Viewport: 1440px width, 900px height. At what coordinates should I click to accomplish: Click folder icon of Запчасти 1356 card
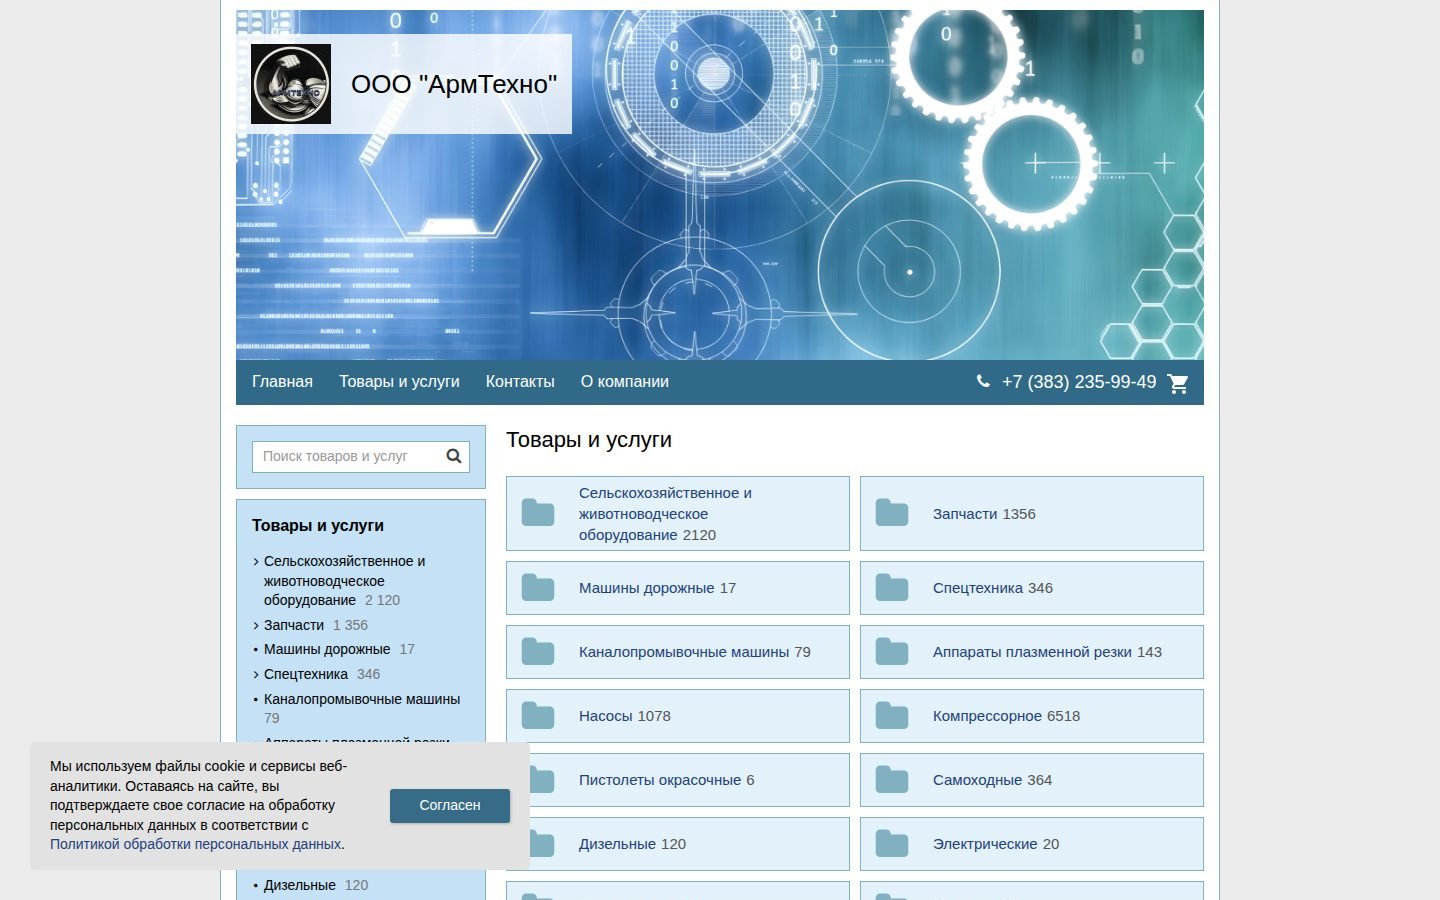pyautogui.click(x=892, y=513)
